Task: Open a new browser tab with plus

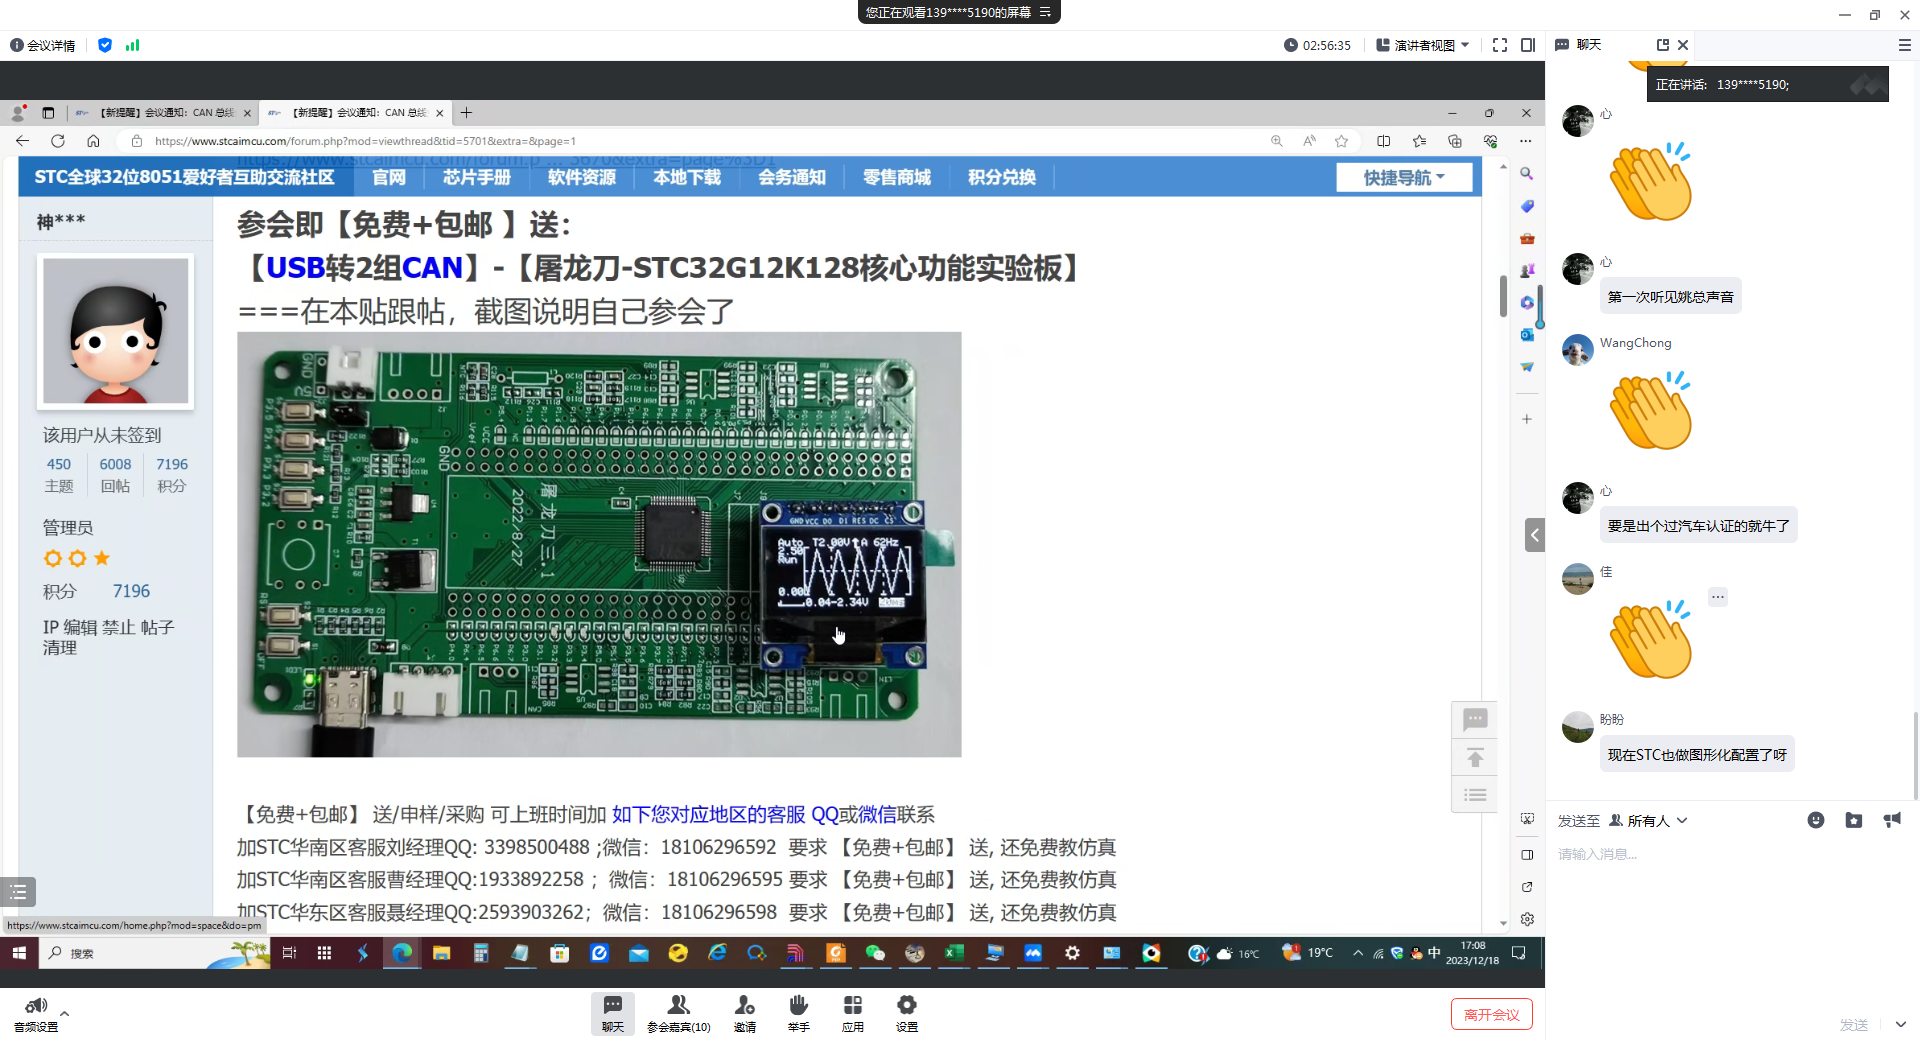Action: [x=466, y=113]
